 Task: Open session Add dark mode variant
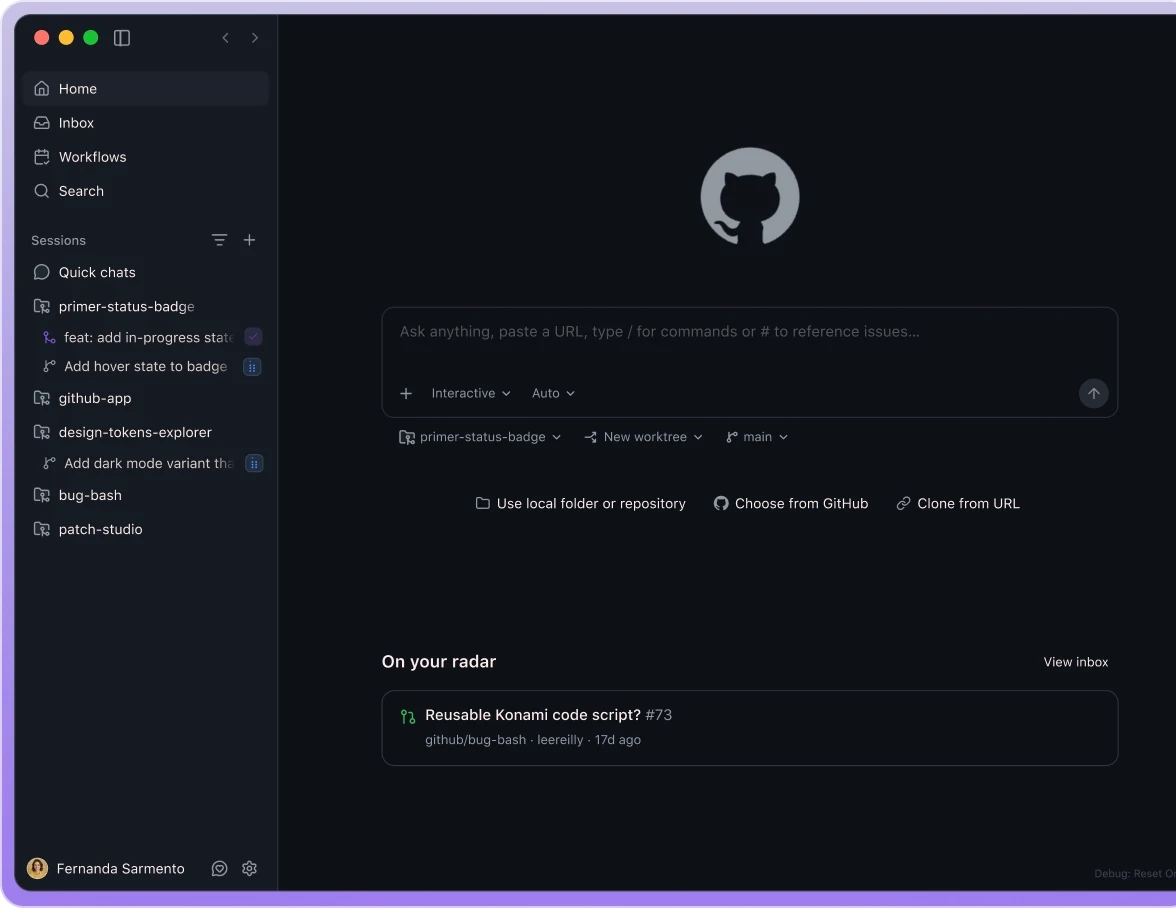tap(139, 463)
